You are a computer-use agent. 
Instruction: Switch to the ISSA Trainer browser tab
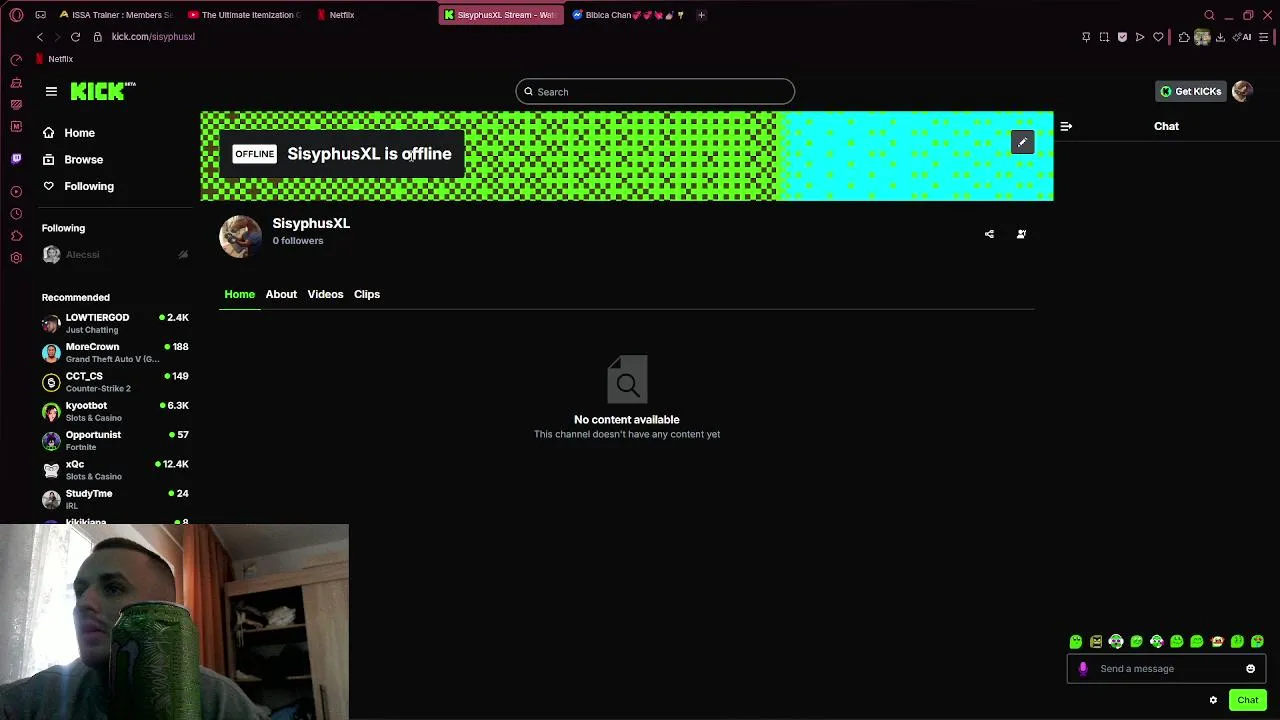pos(116,15)
